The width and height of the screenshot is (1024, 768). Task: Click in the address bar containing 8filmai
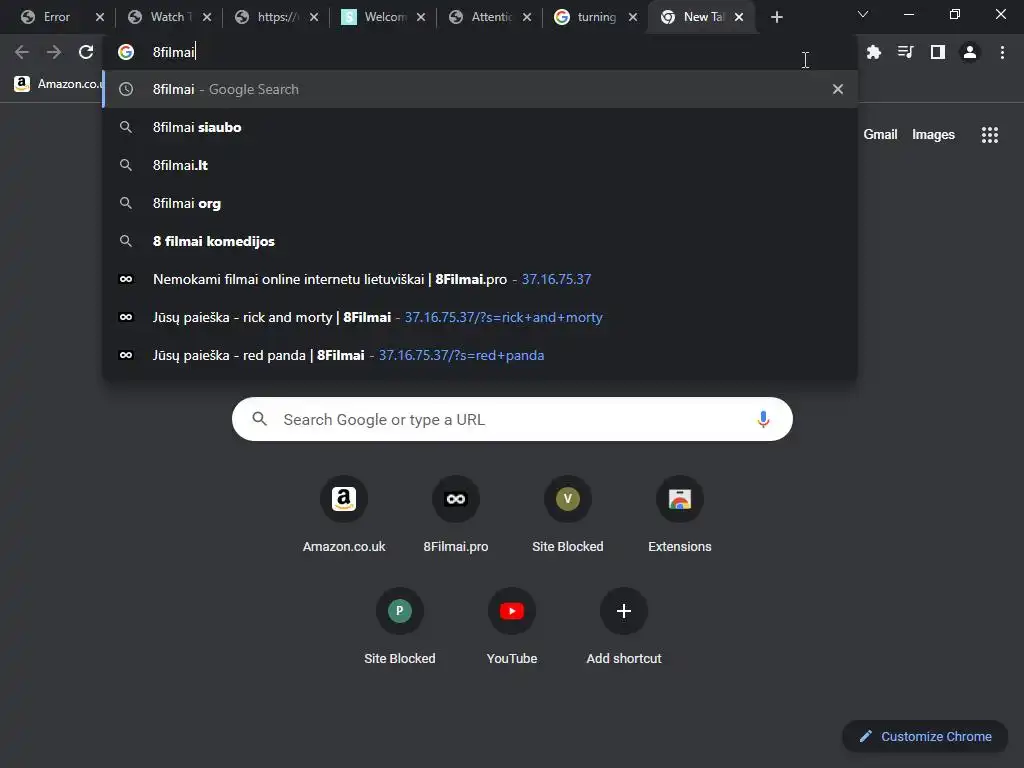tap(480, 52)
